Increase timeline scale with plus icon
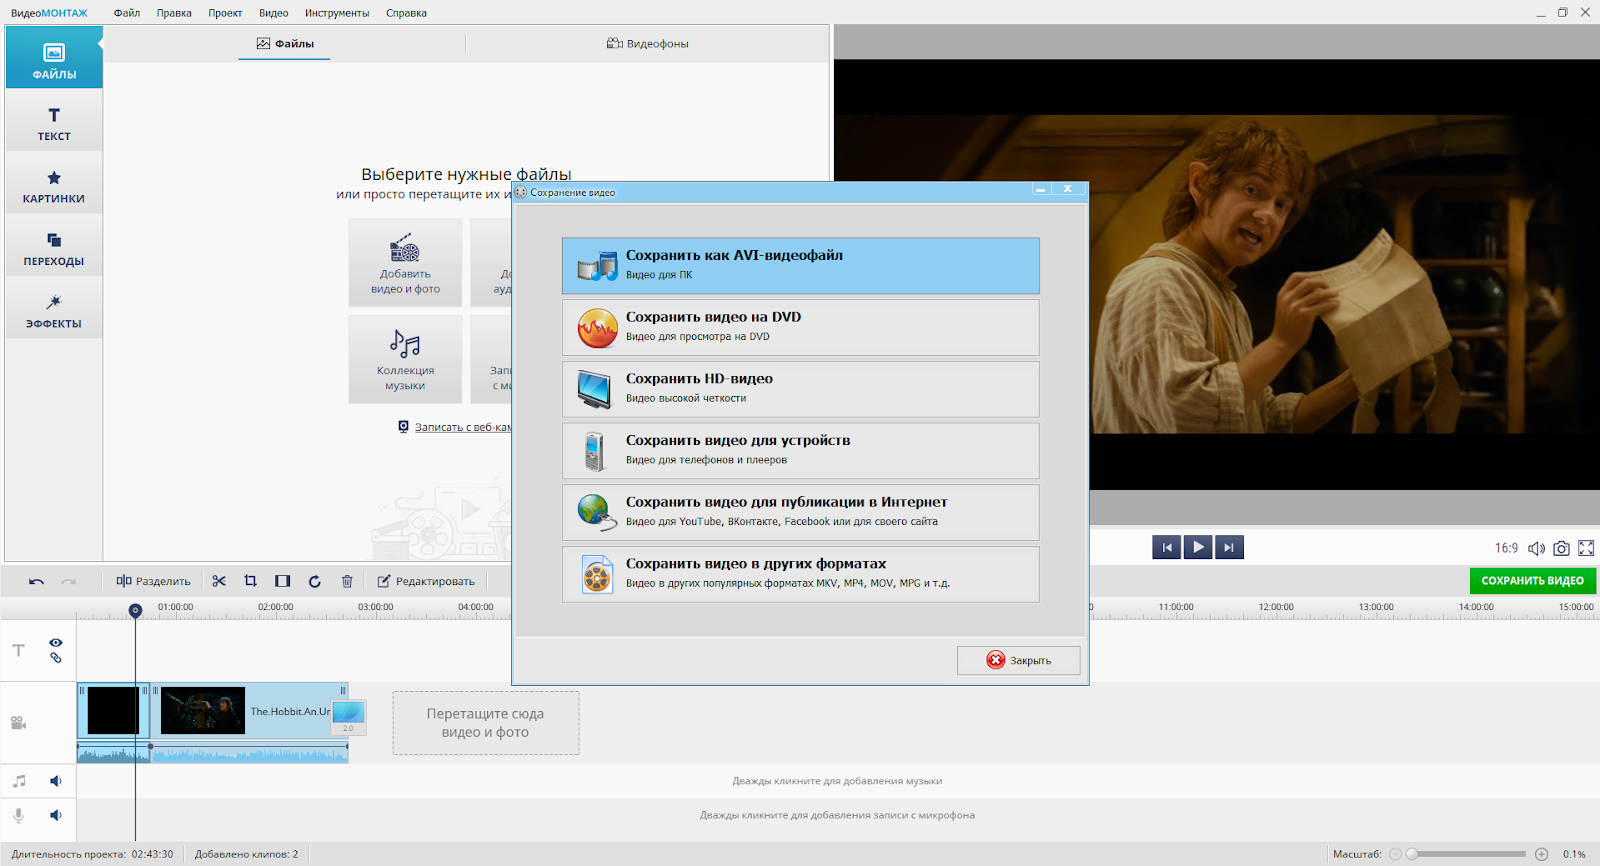 coord(1541,854)
